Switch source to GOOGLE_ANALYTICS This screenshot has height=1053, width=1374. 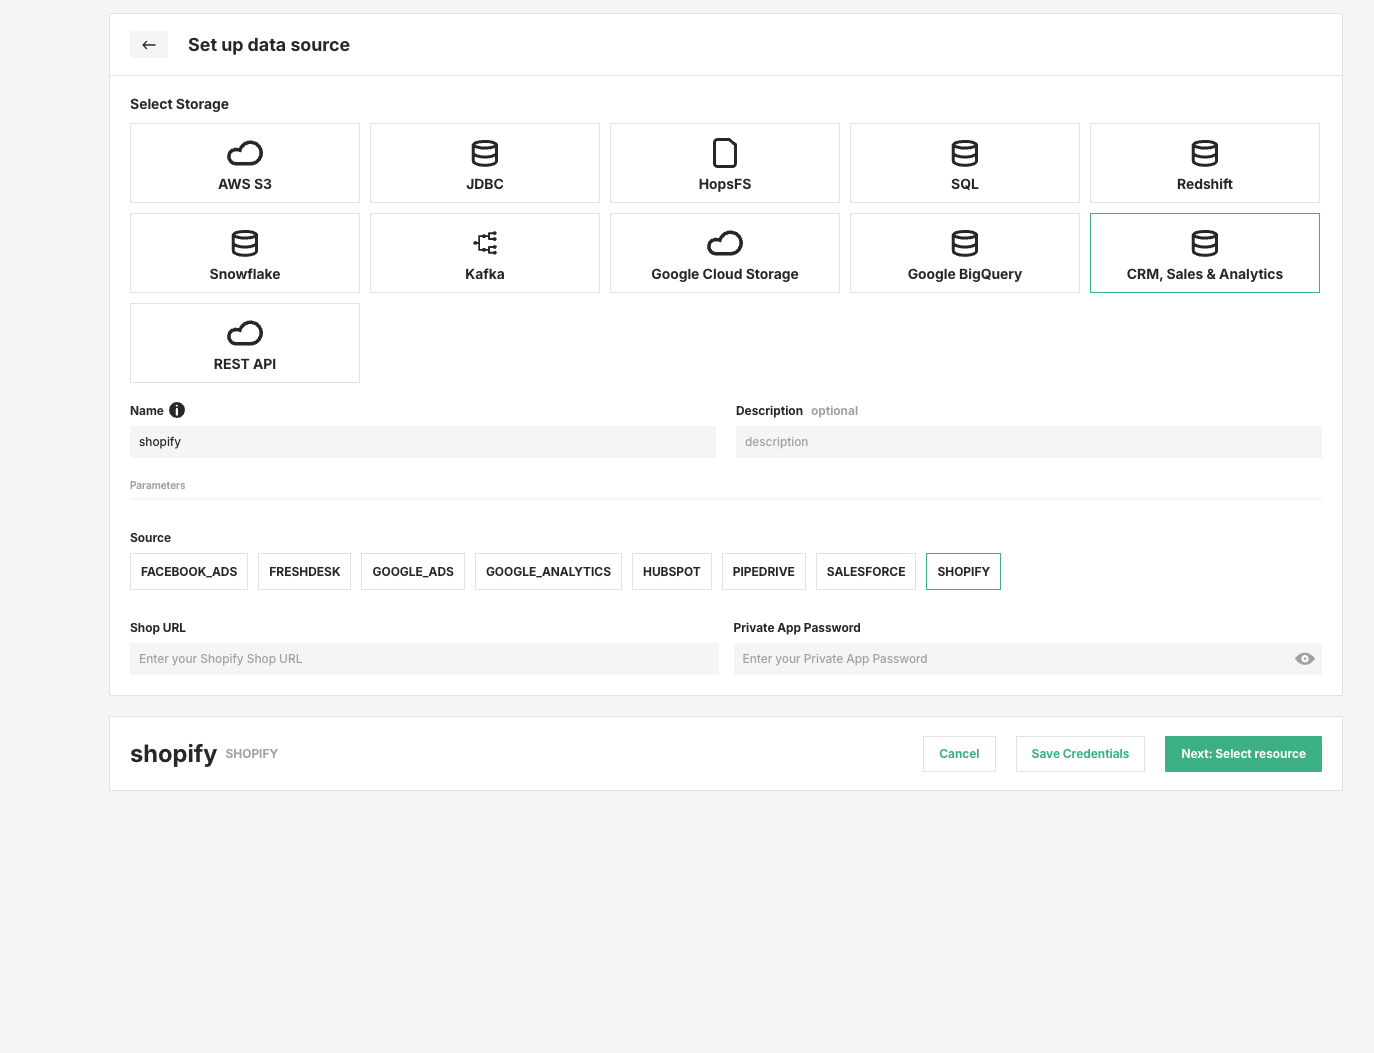coord(548,571)
